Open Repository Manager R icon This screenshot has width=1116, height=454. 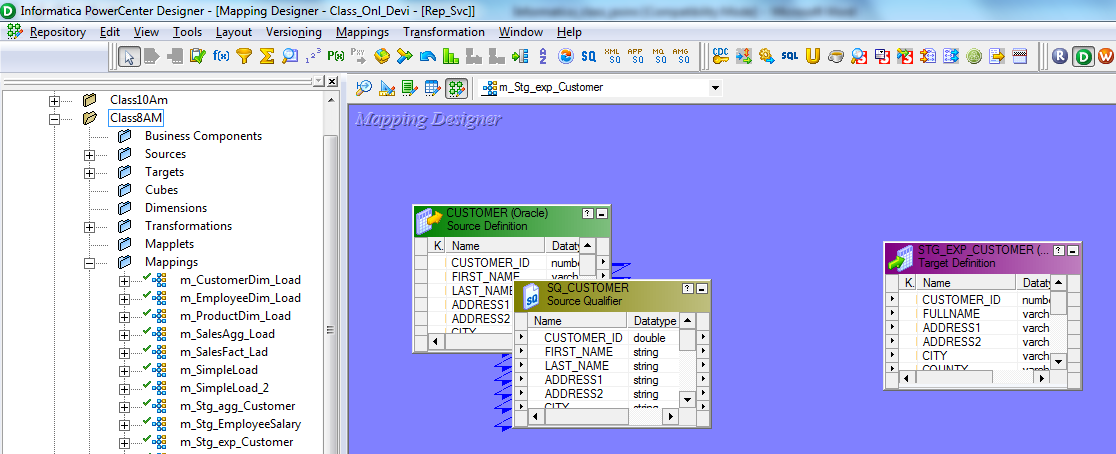point(1060,56)
